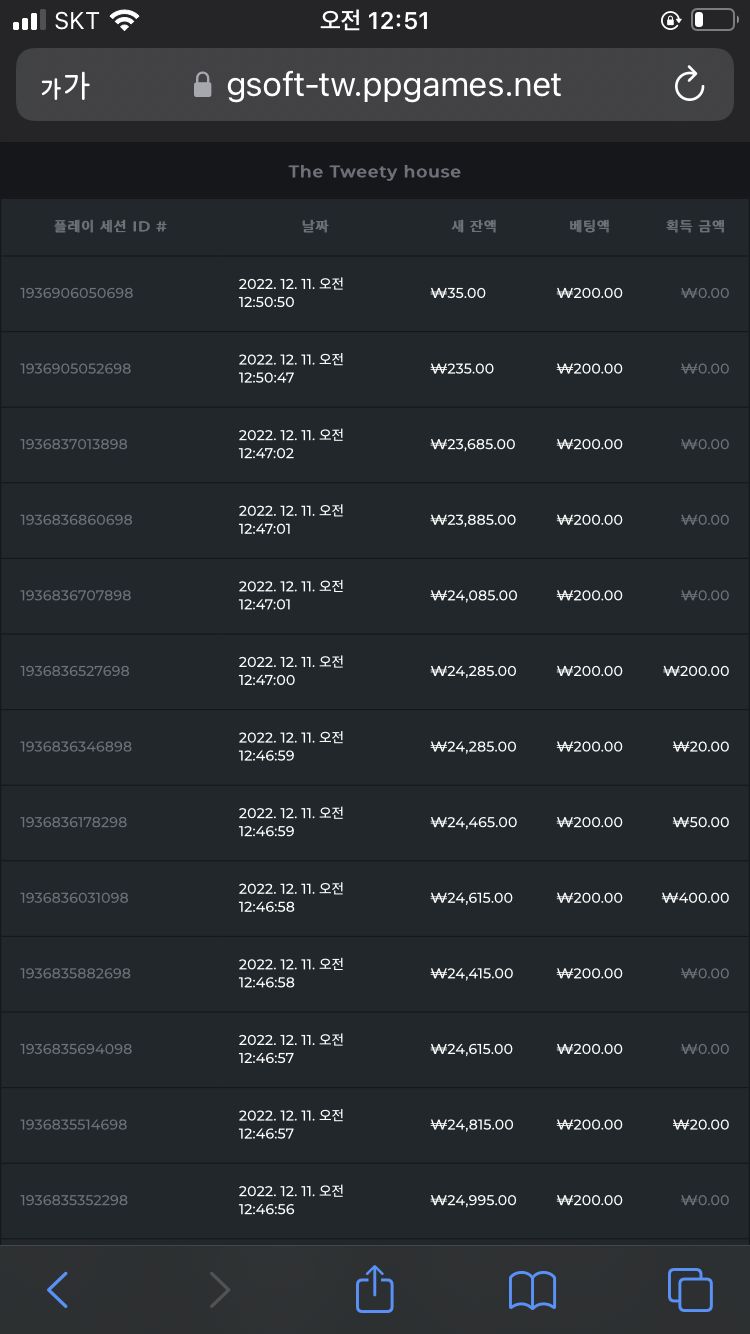
Task: Open the 가가 text size menu
Action: (65, 86)
